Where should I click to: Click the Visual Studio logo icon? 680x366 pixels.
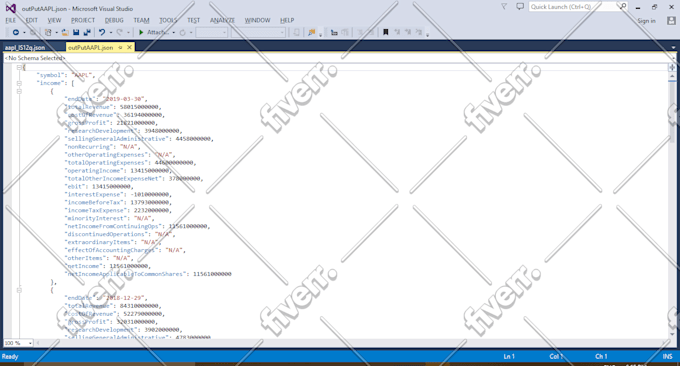pos(11,8)
